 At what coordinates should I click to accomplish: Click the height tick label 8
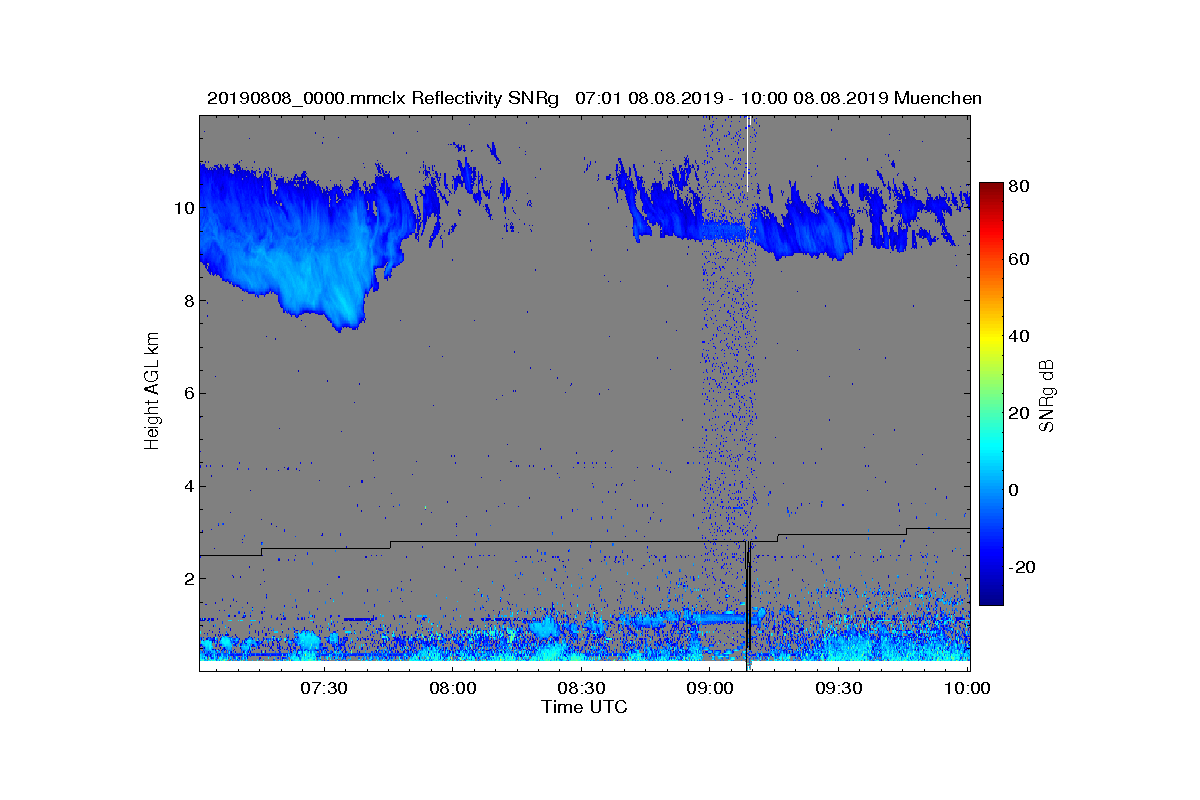point(187,301)
